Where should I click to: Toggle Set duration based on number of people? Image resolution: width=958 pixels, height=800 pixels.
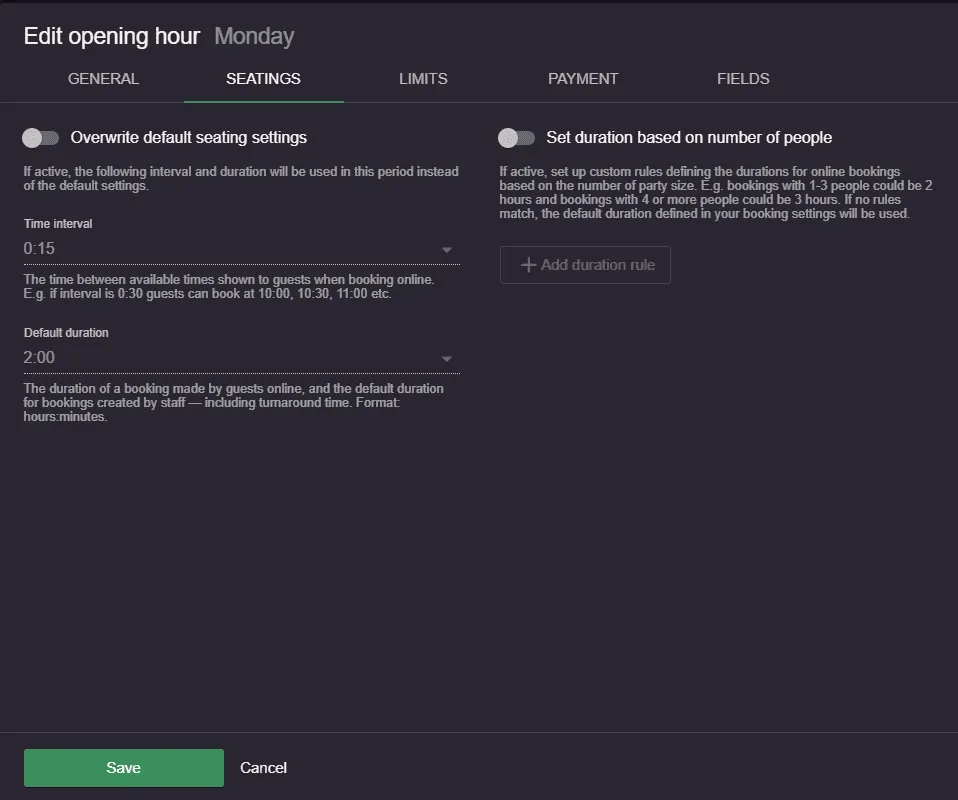pyautogui.click(x=516, y=138)
